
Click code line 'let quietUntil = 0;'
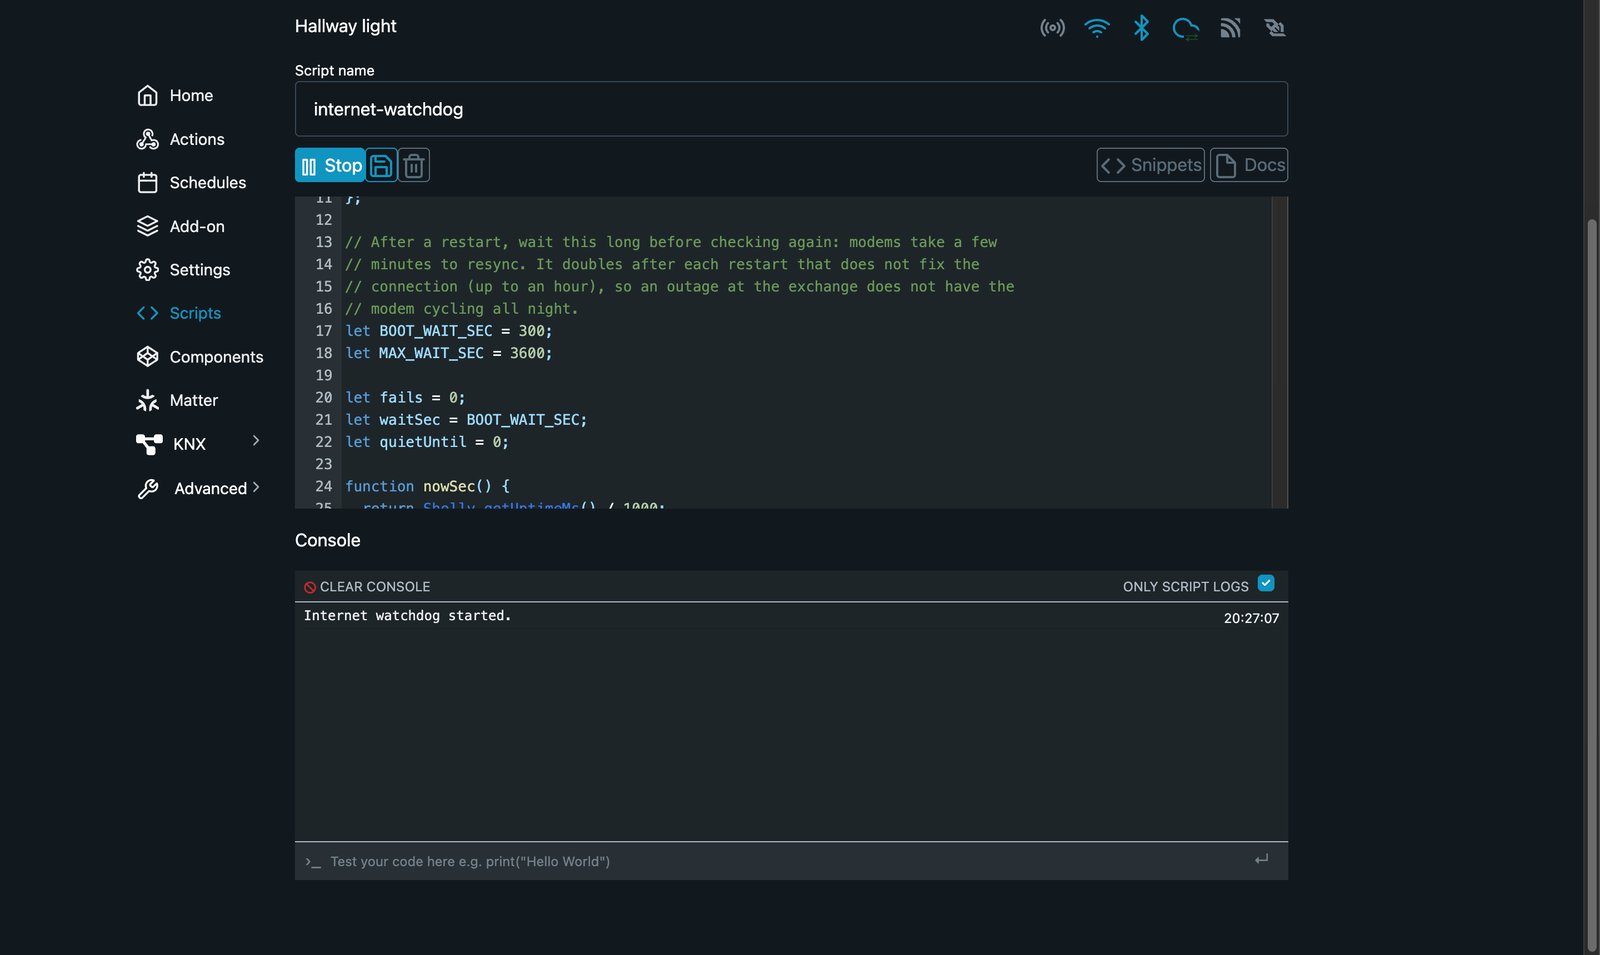click(427, 442)
